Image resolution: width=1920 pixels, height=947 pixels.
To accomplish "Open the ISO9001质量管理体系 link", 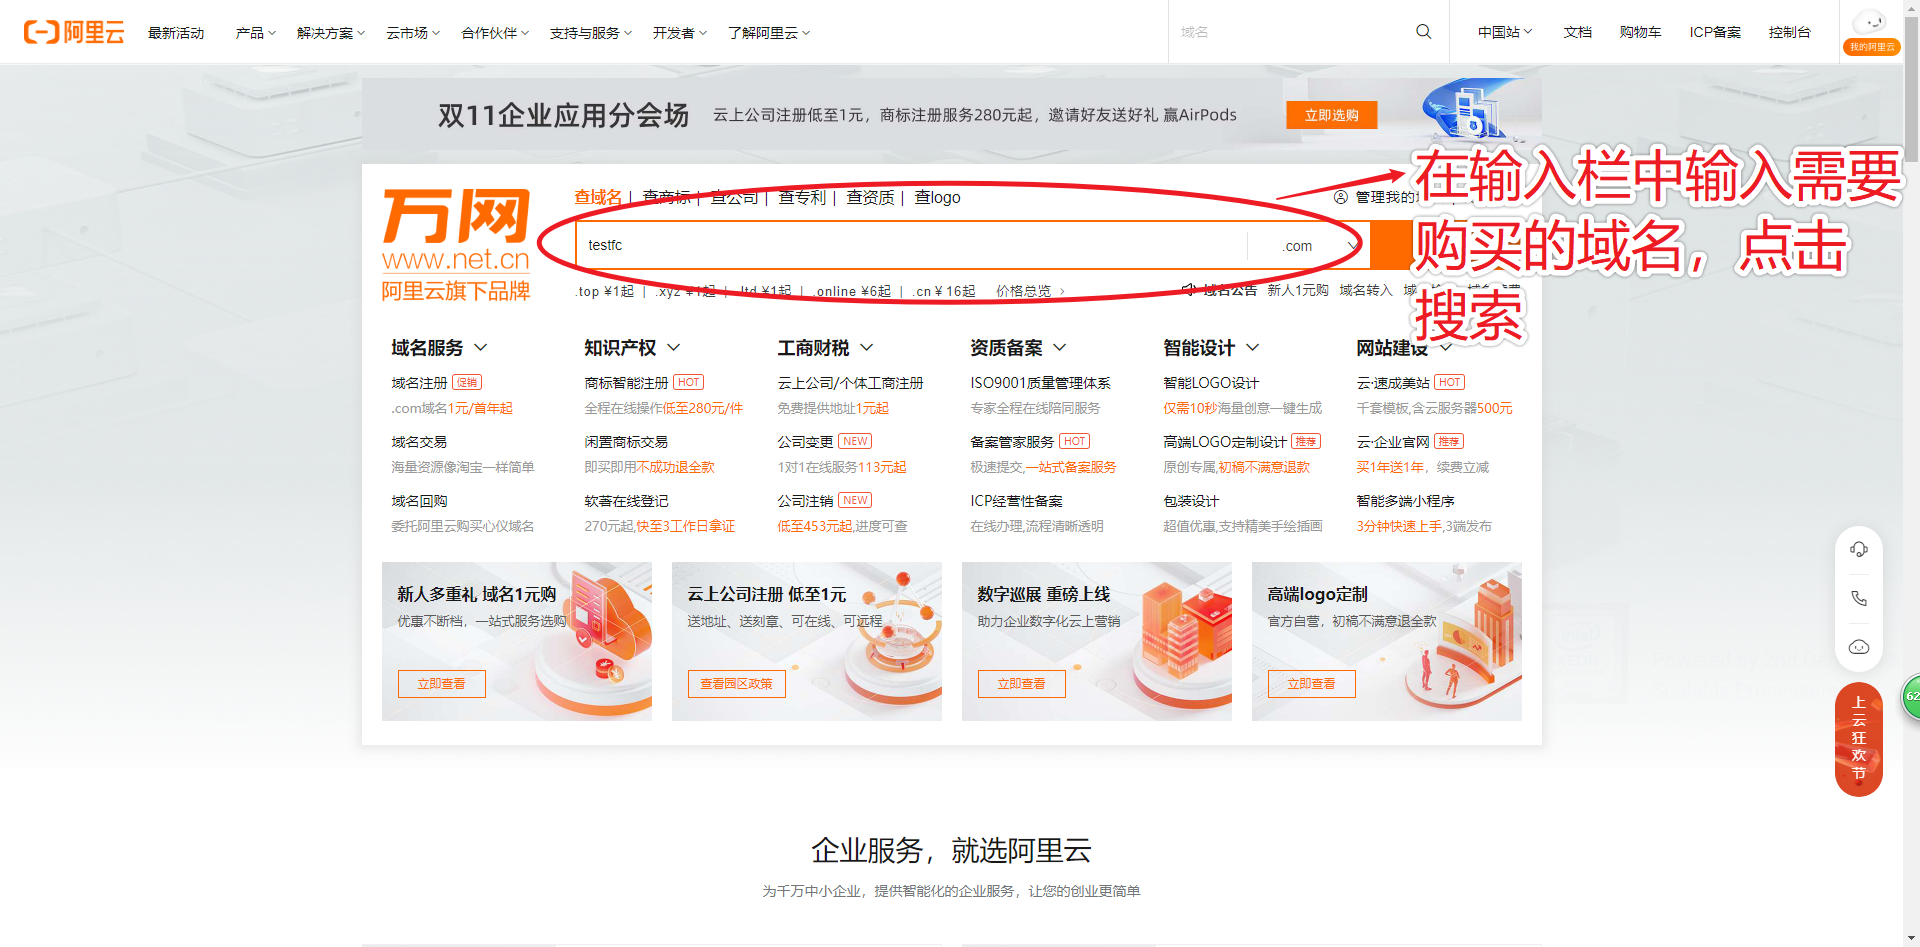I will [1040, 383].
